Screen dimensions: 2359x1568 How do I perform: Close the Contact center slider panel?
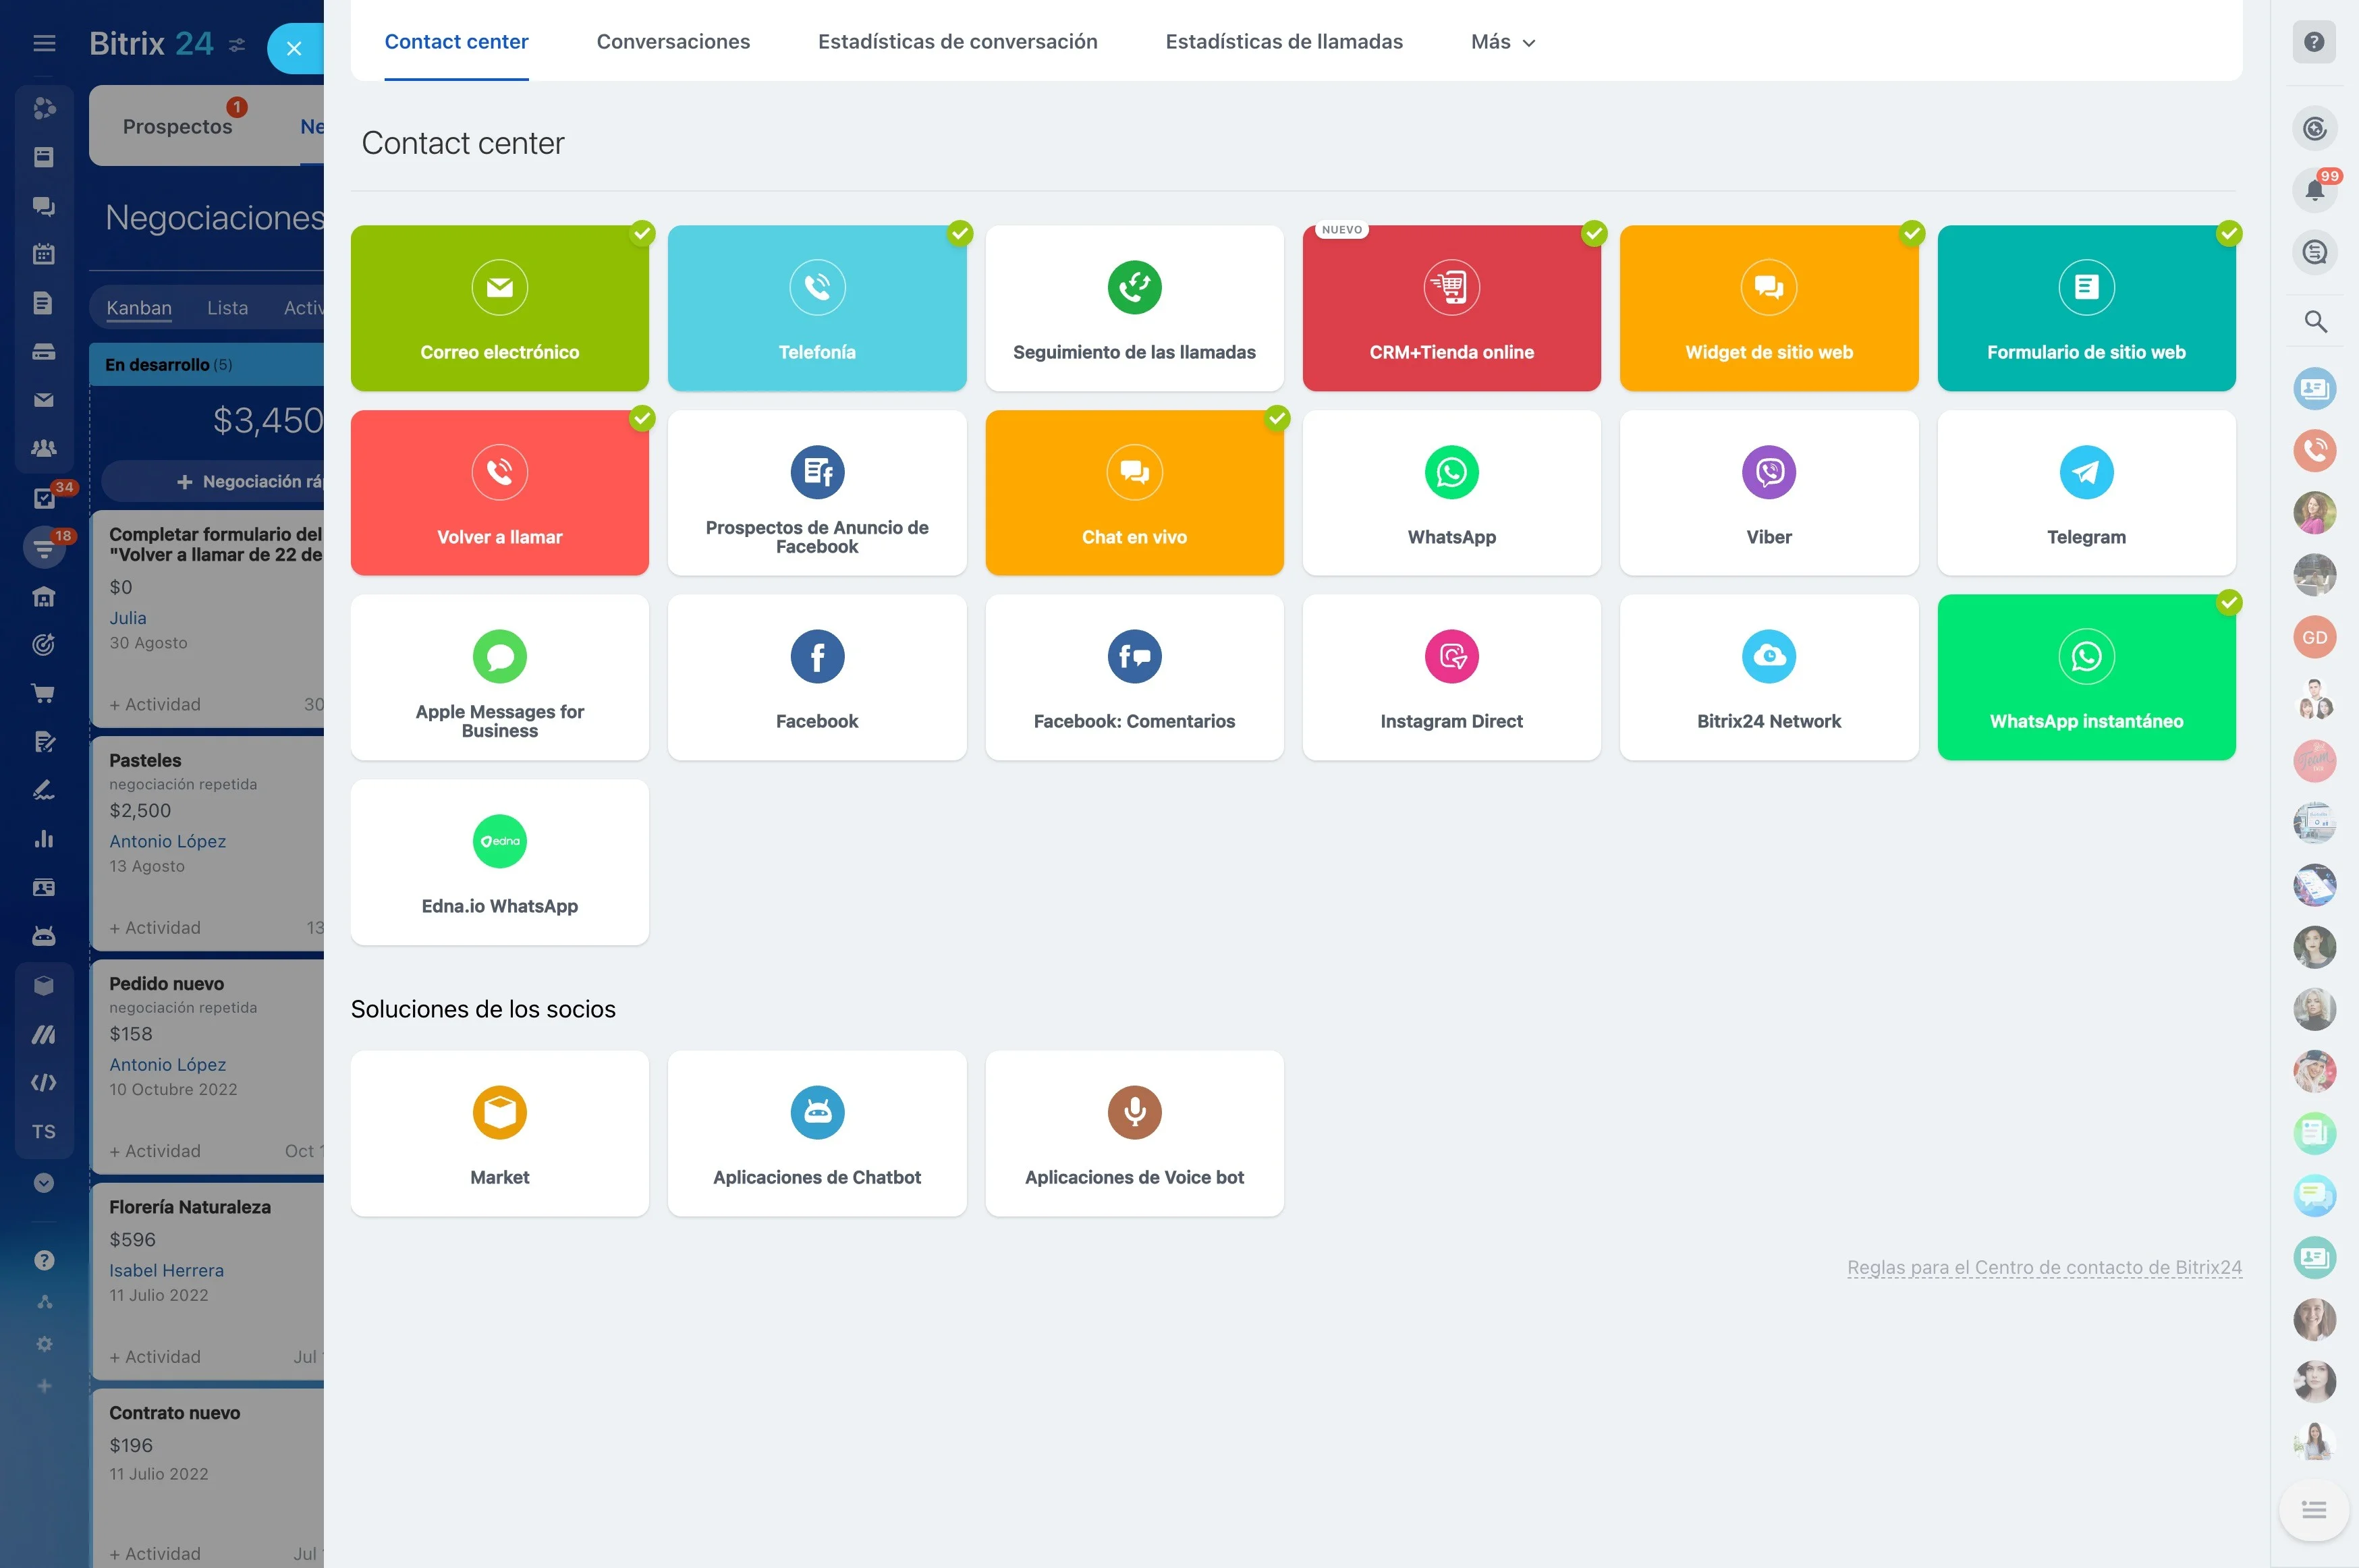coord(294,48)
